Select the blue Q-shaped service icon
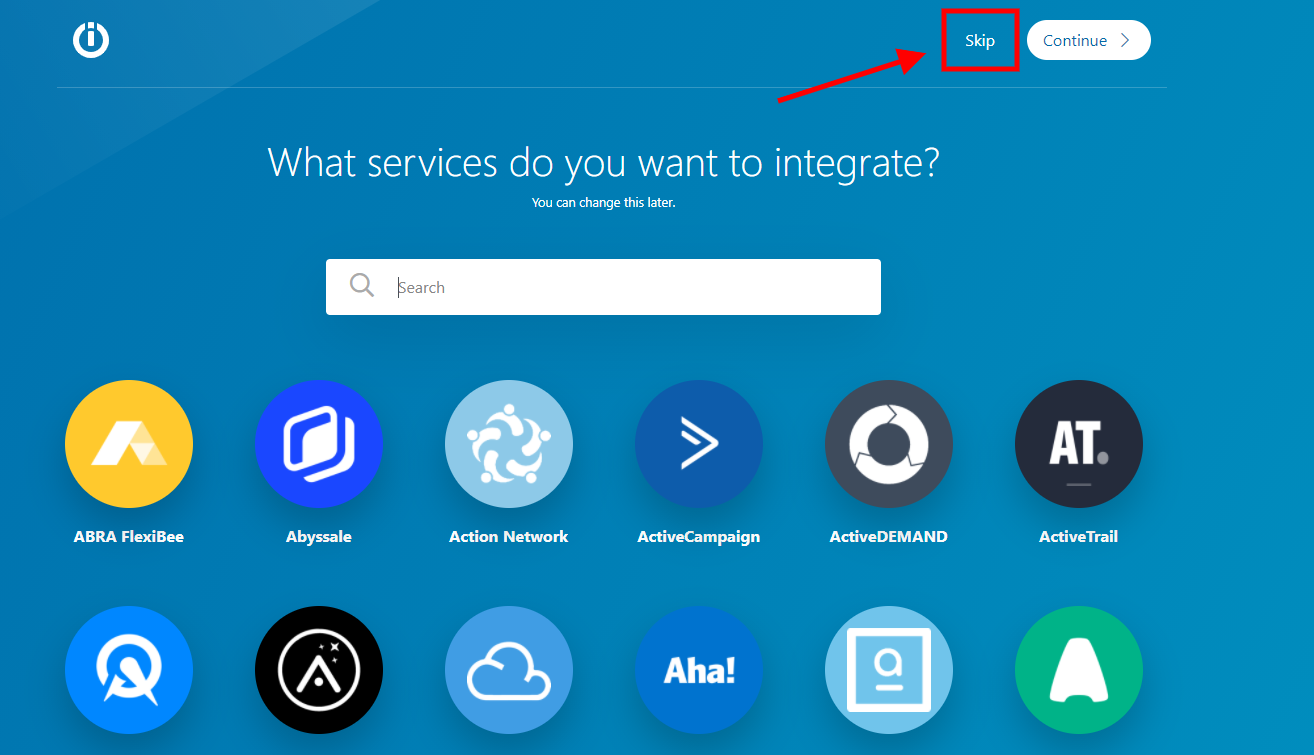Image resolution: width=1314 pixels, height=755 pixels. [x=129, y=670]
